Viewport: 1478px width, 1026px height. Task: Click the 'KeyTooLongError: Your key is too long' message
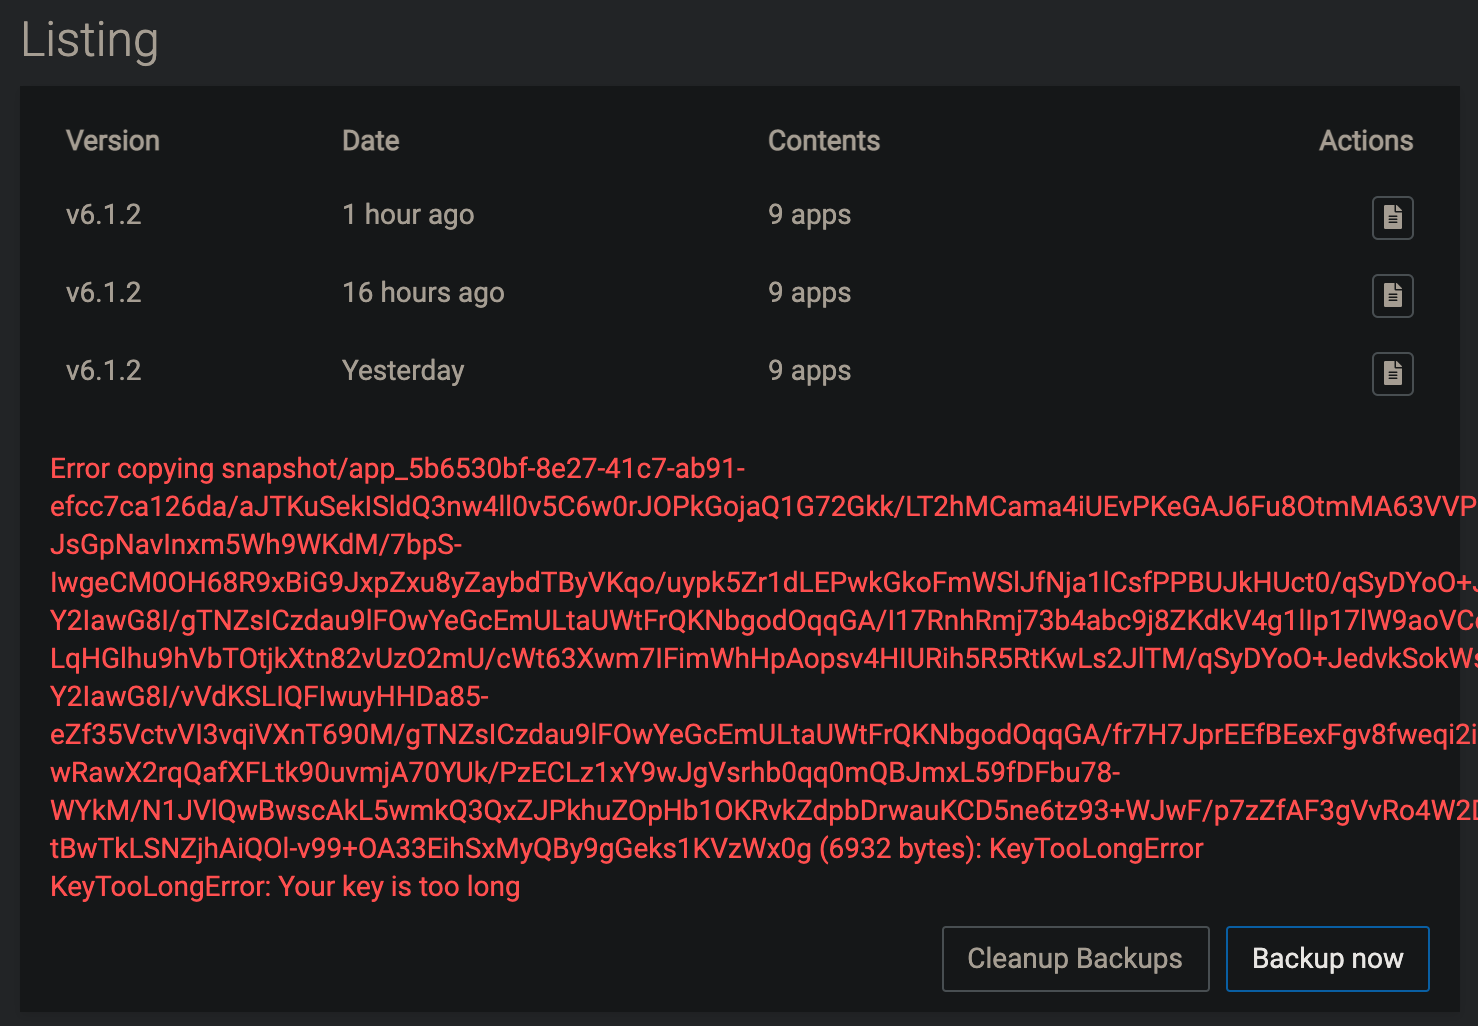click(x=285, y=887)
